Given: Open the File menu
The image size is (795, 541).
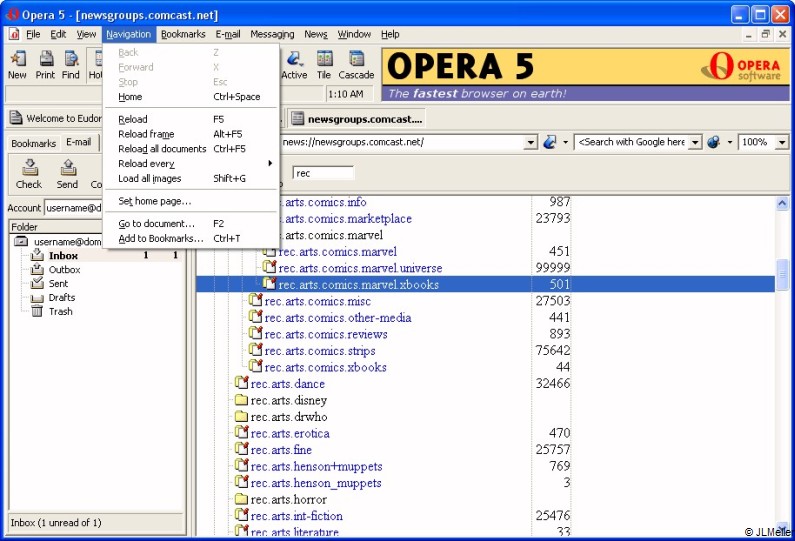Looking at the screenshot, I should [x=33, y=34].
